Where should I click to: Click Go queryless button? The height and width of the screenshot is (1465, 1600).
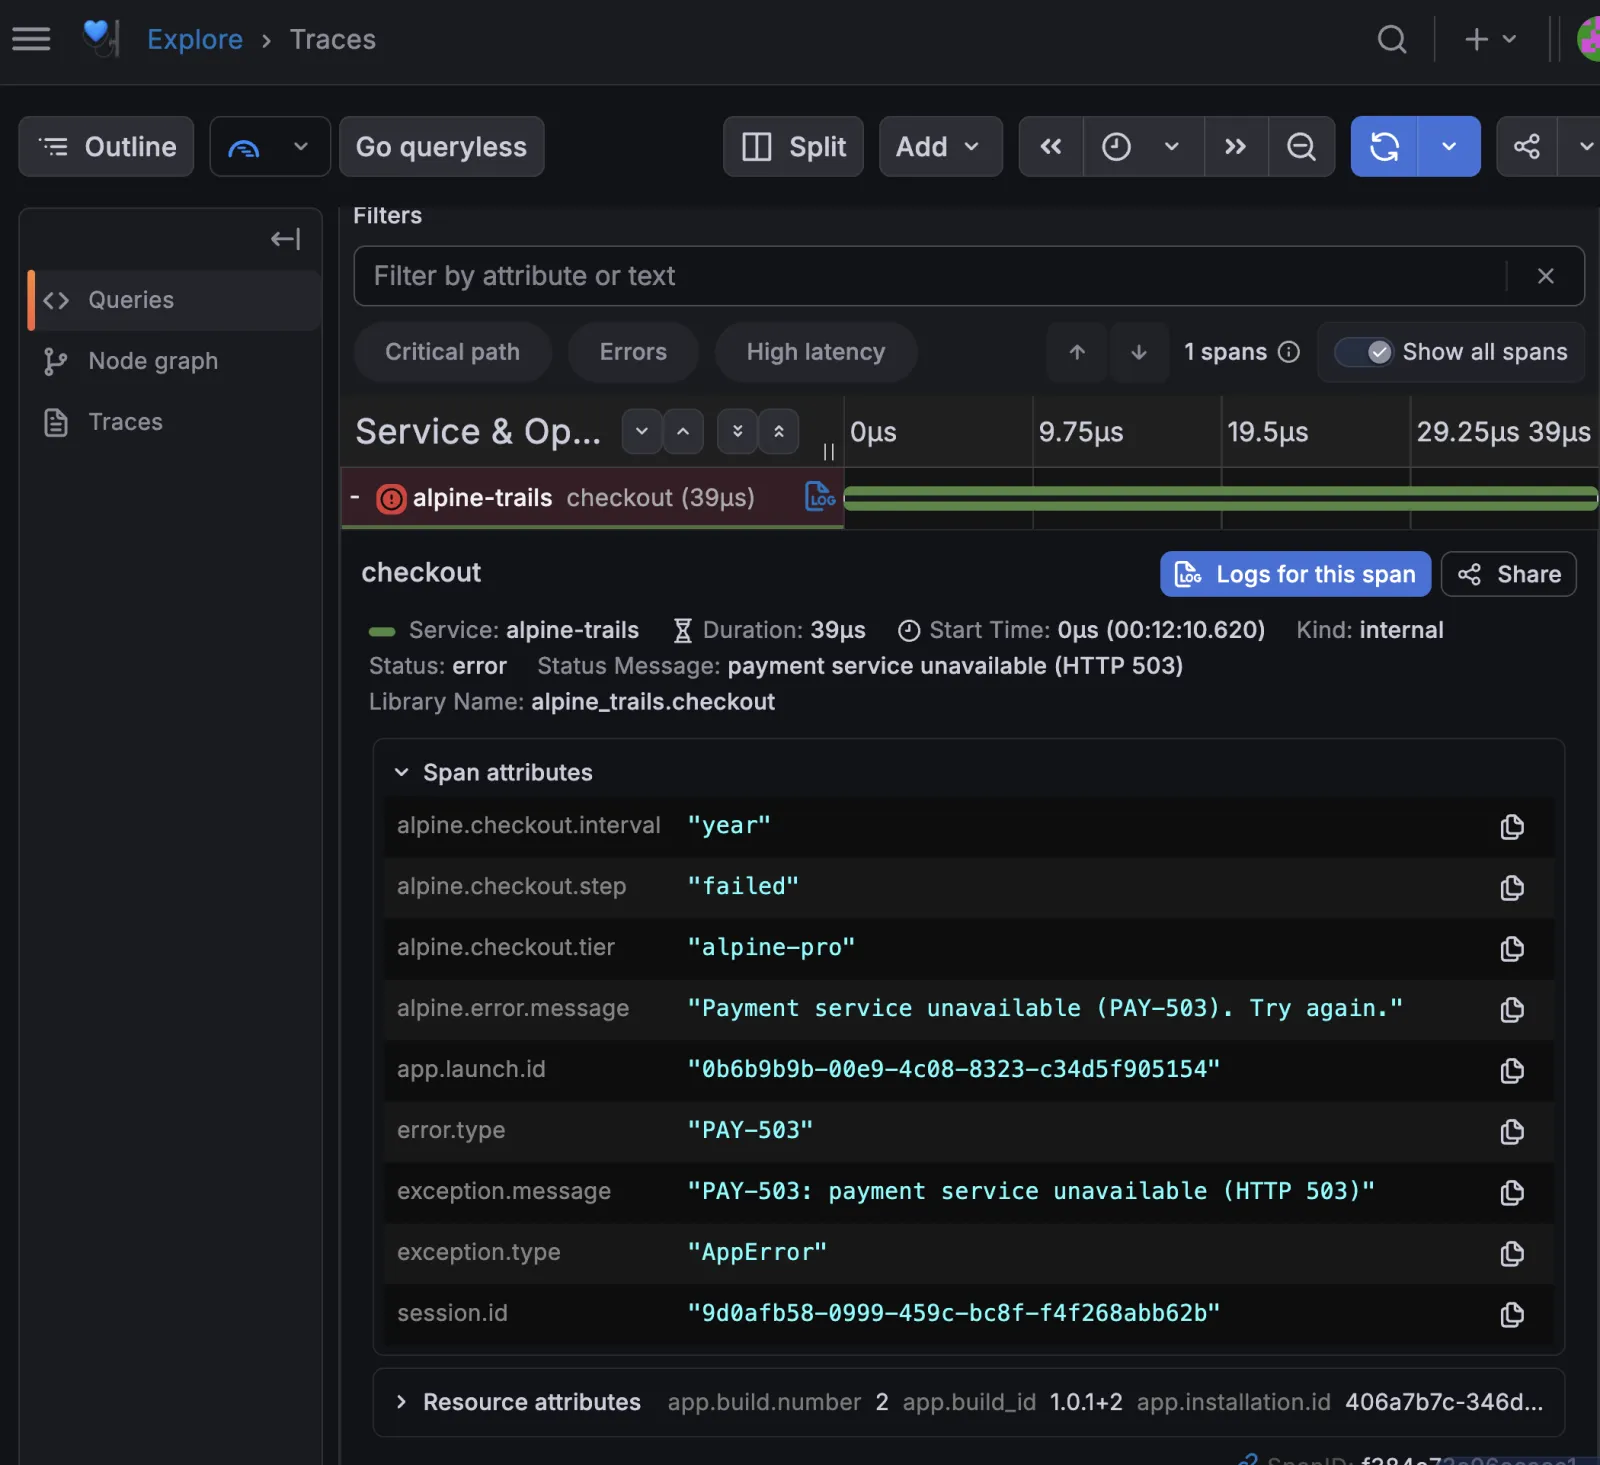441,147
